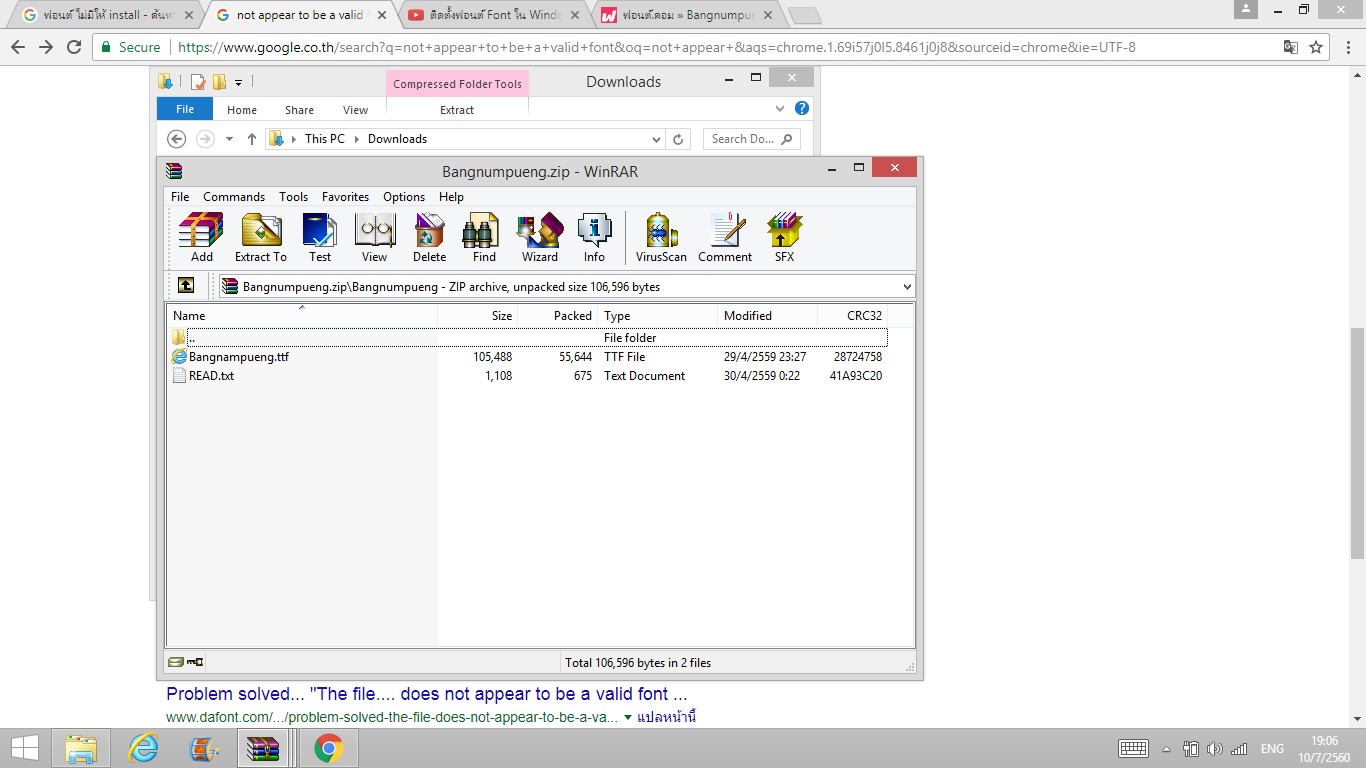The height and width of the screenshot is (768, 1366).
Task: Click the disk icon in WinRAR status bar
Action: point(176,662)
